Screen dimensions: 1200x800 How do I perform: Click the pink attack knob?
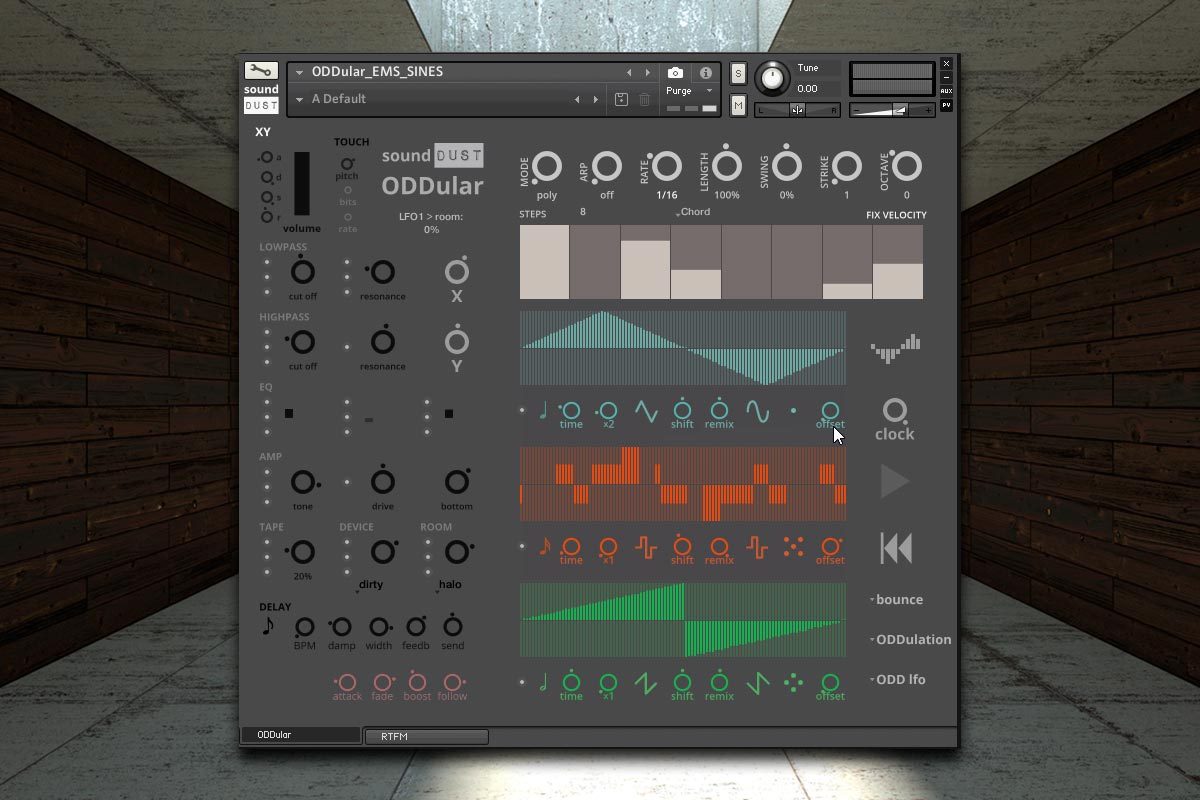point(347,682)
